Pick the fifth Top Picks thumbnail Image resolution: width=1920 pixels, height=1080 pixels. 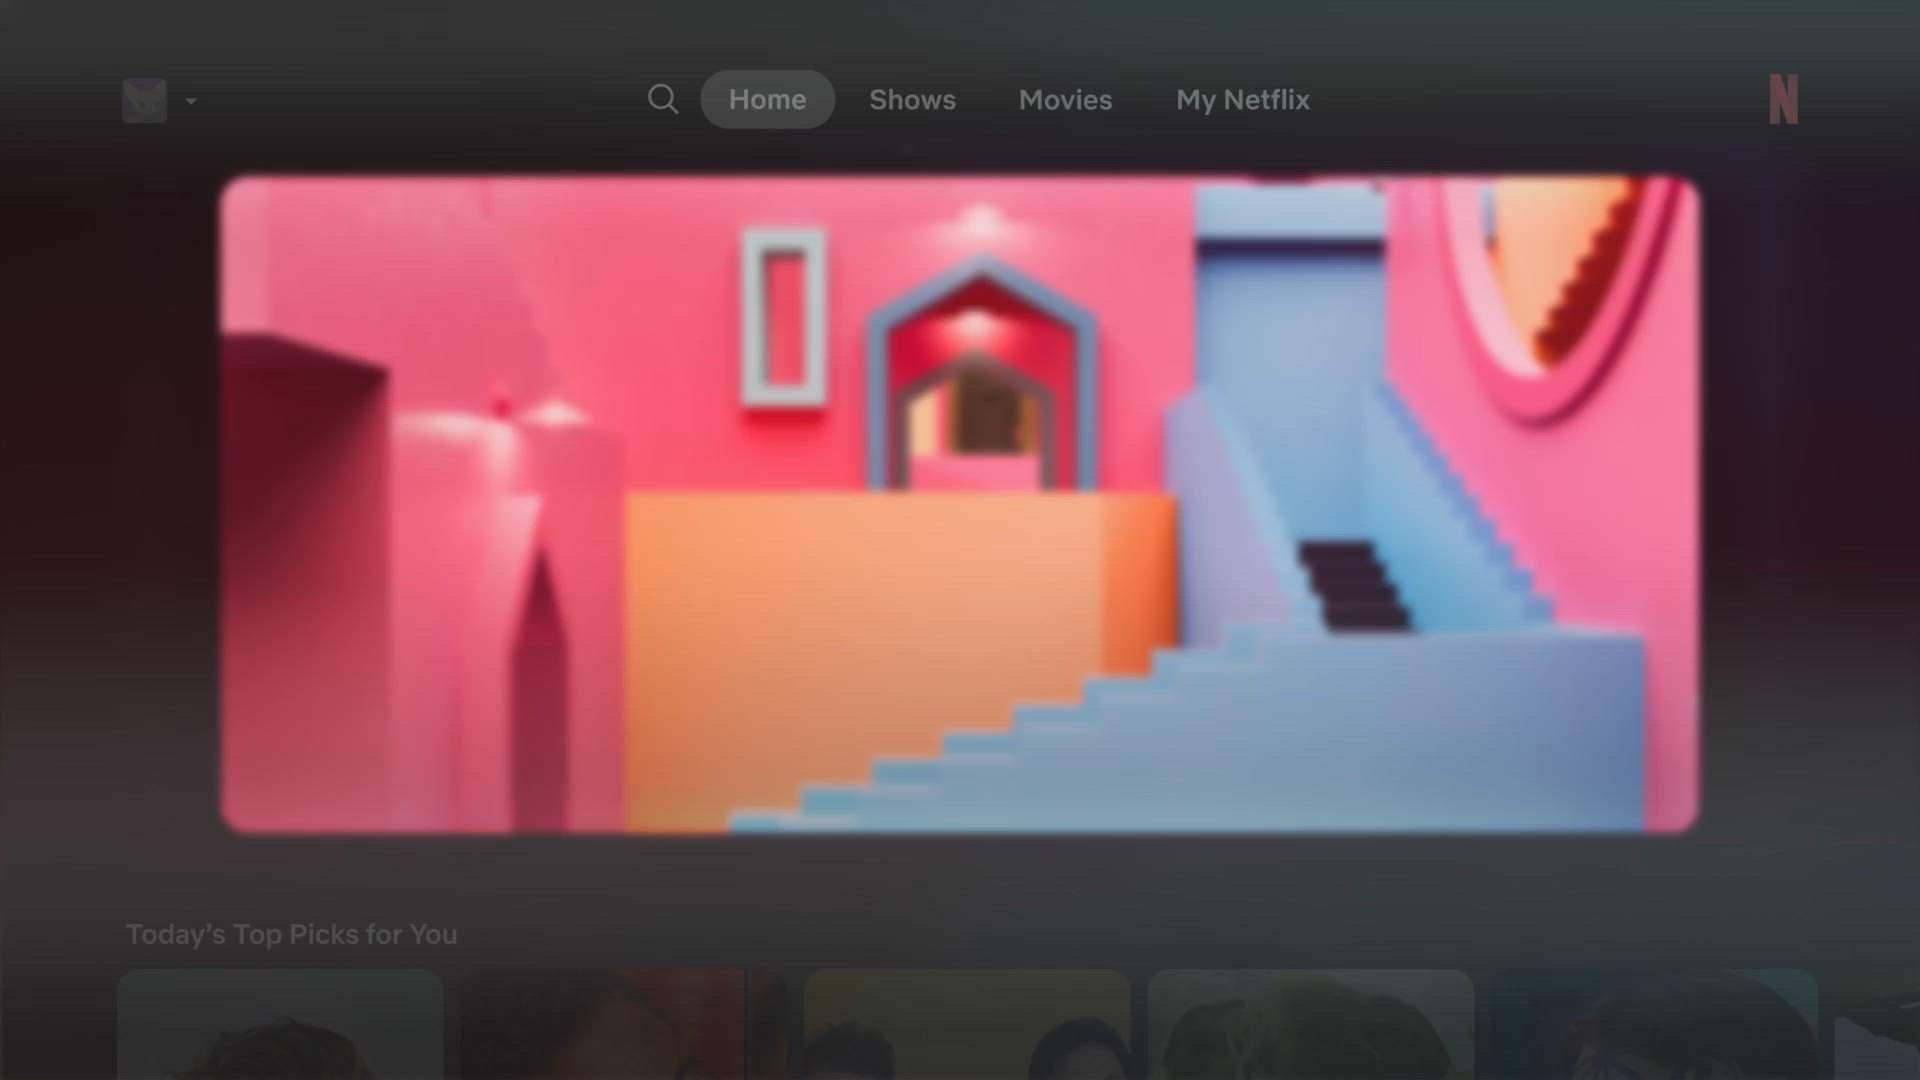[x=1653, y=1025]
